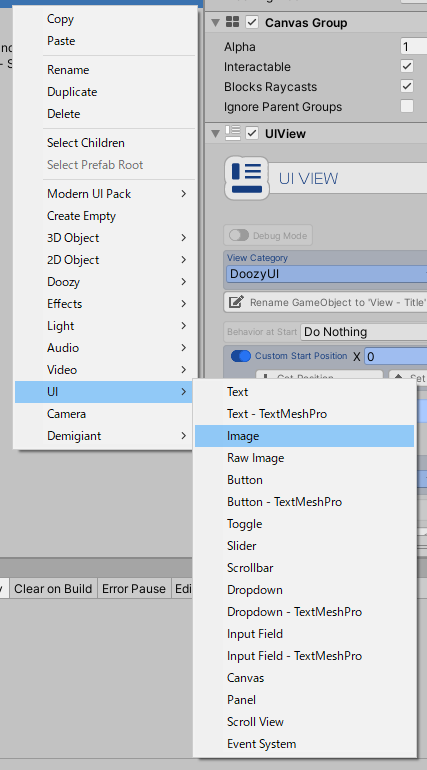Click the Canvas Group component icon

[x=232, y=22]
